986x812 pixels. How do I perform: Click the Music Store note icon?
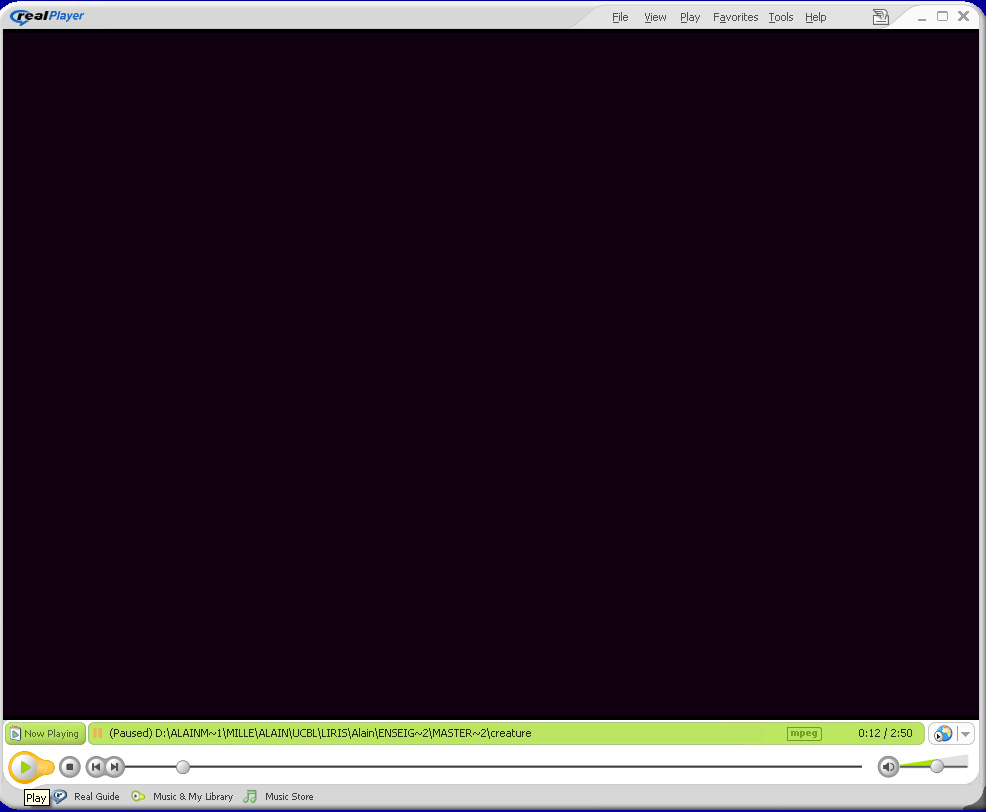[x=250, y=796]
